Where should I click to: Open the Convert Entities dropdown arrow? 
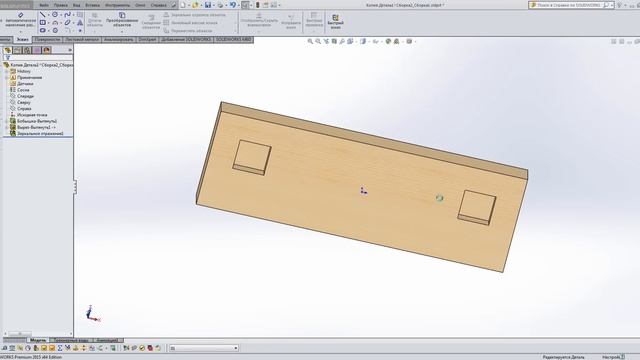click(x=122, y=31)
